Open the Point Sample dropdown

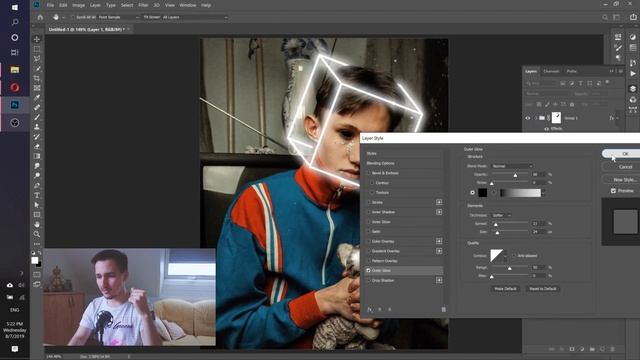[118, 17]
